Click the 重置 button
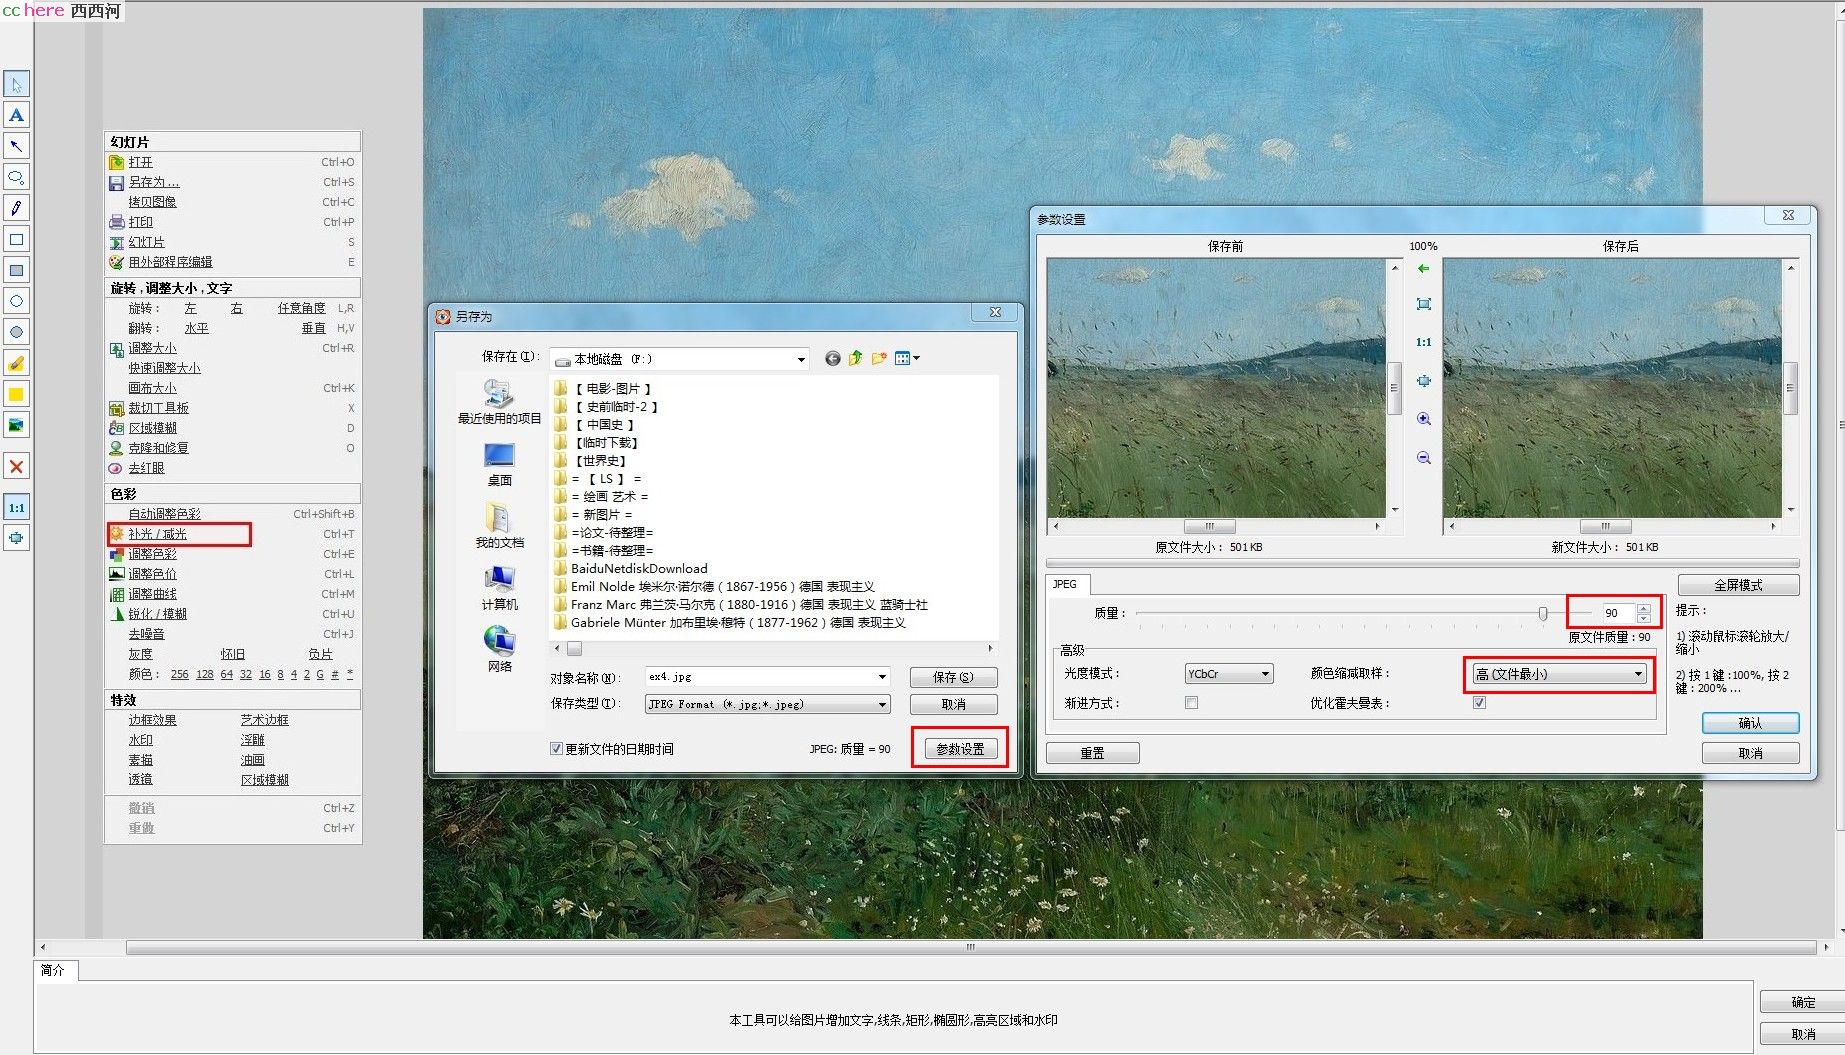The image size is (1845, 1055). pyautogui.click(x=1092, y=753)
